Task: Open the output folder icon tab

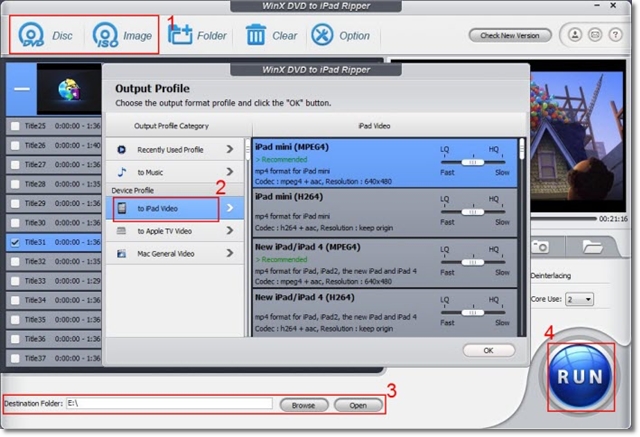Action: click(592, 245)
